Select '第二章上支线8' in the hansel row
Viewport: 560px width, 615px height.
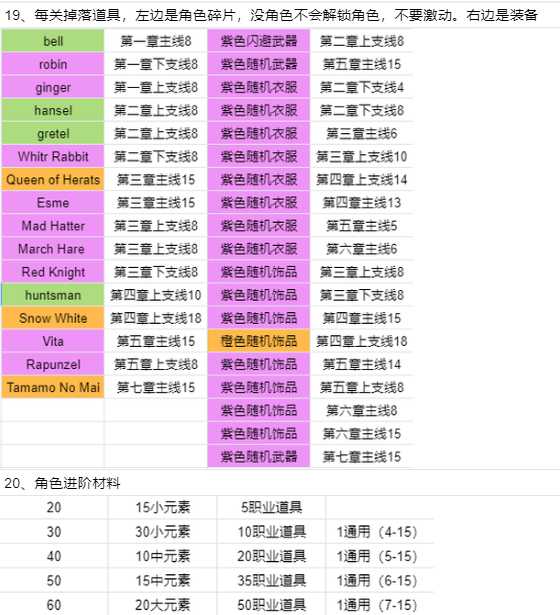point(156,110)
